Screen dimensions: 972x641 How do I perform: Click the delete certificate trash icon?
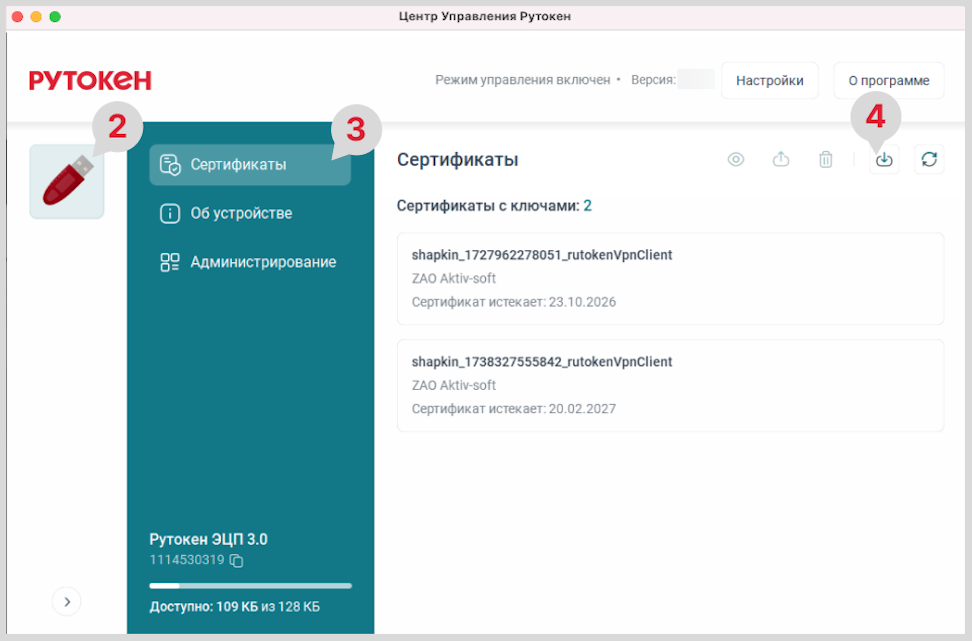click(825, 160)
